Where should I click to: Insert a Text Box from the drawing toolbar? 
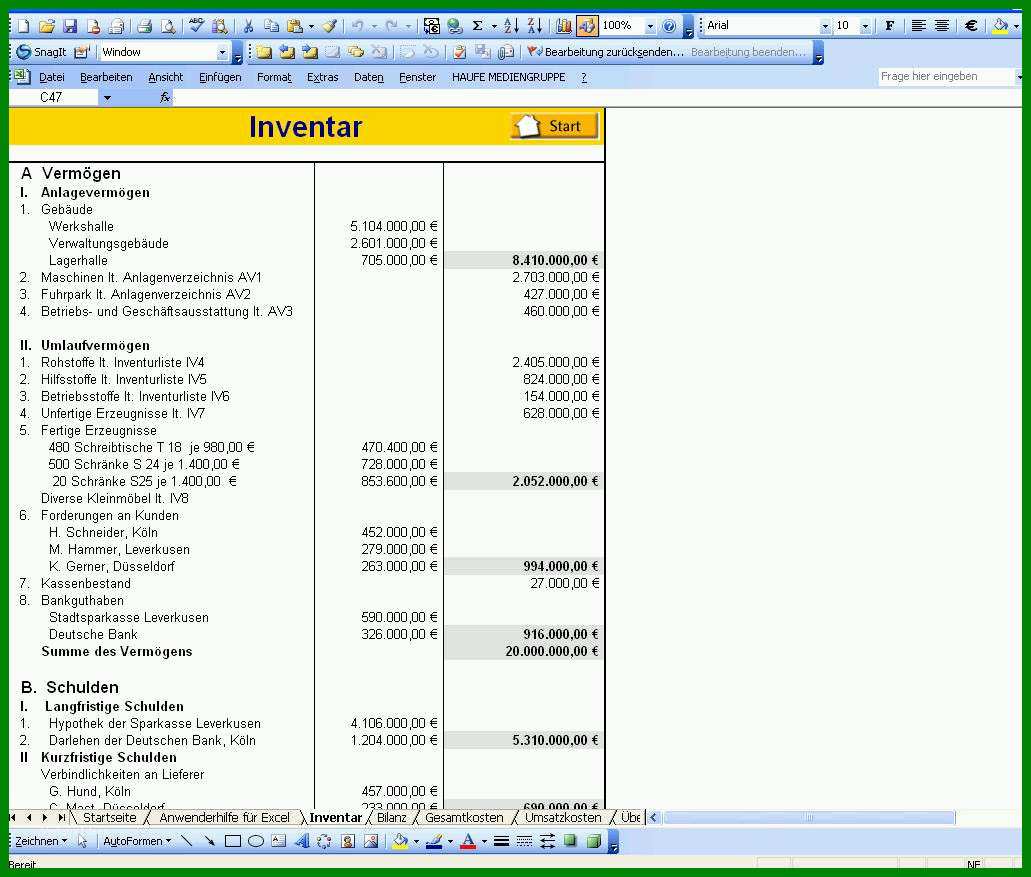pyautogui.click(x=279, y=841)
